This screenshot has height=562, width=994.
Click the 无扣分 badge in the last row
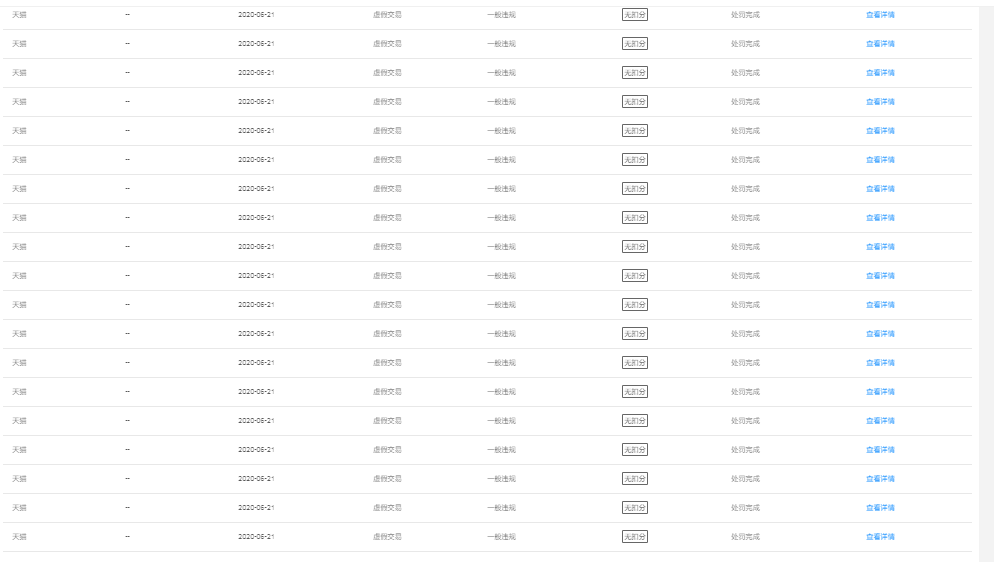[635, 537]
